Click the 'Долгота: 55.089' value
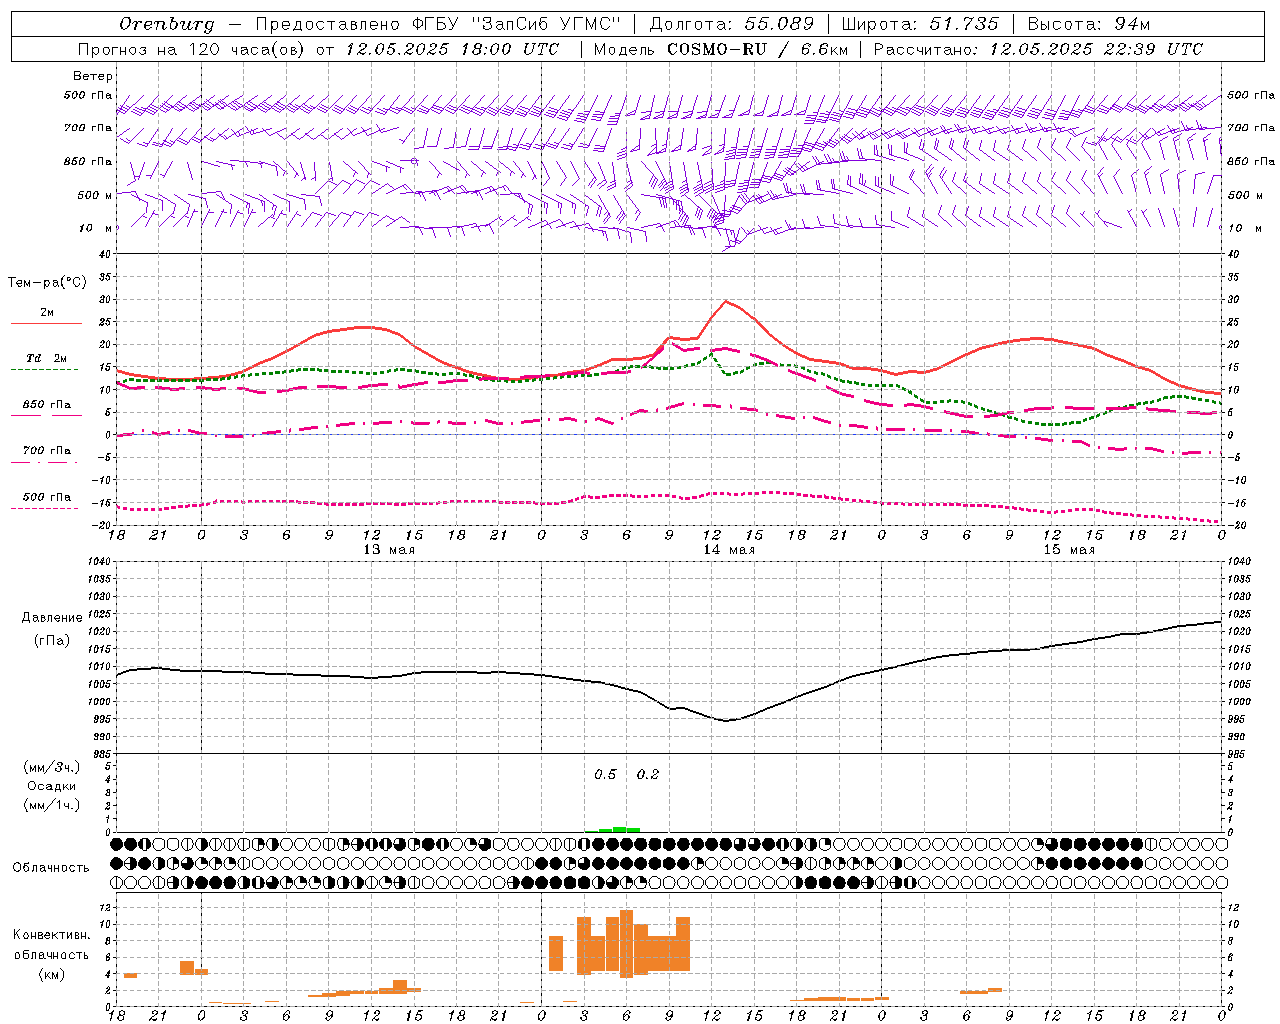Viewport: 1280px width, 1024px height. coord(732,23)
